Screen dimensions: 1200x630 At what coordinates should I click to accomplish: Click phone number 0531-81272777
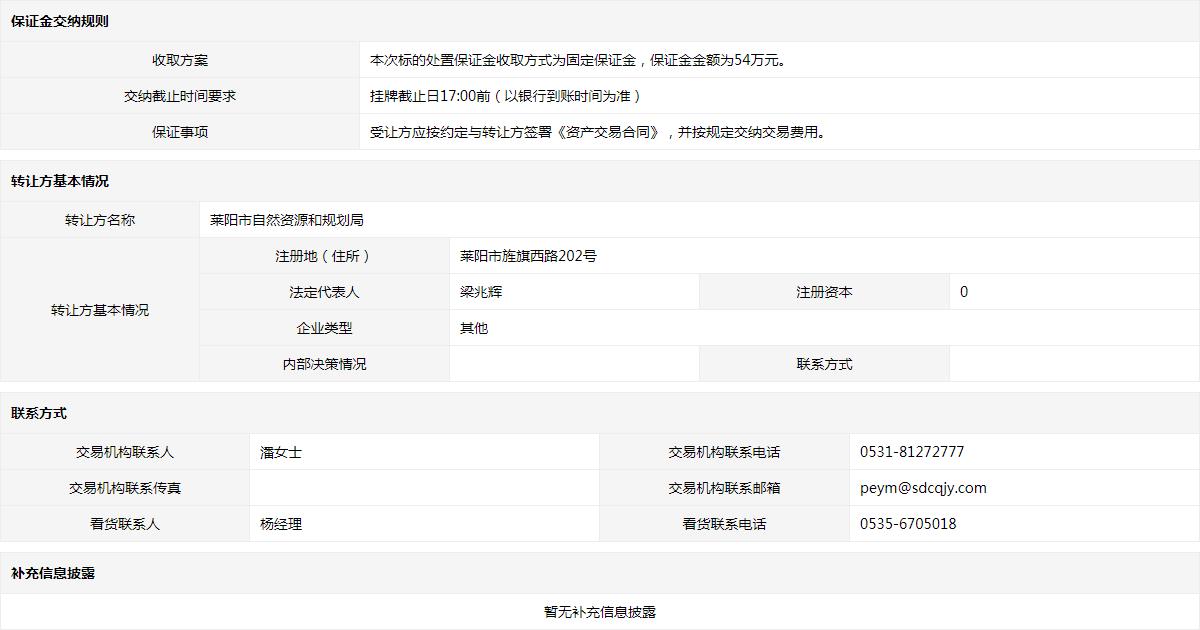coord(912,452)
